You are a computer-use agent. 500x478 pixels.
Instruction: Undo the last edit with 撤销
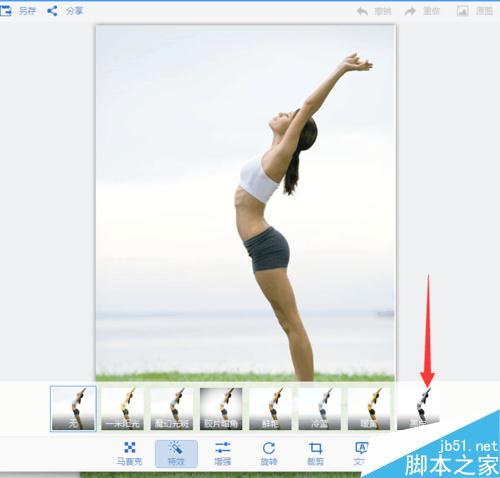tap(374, 11)
